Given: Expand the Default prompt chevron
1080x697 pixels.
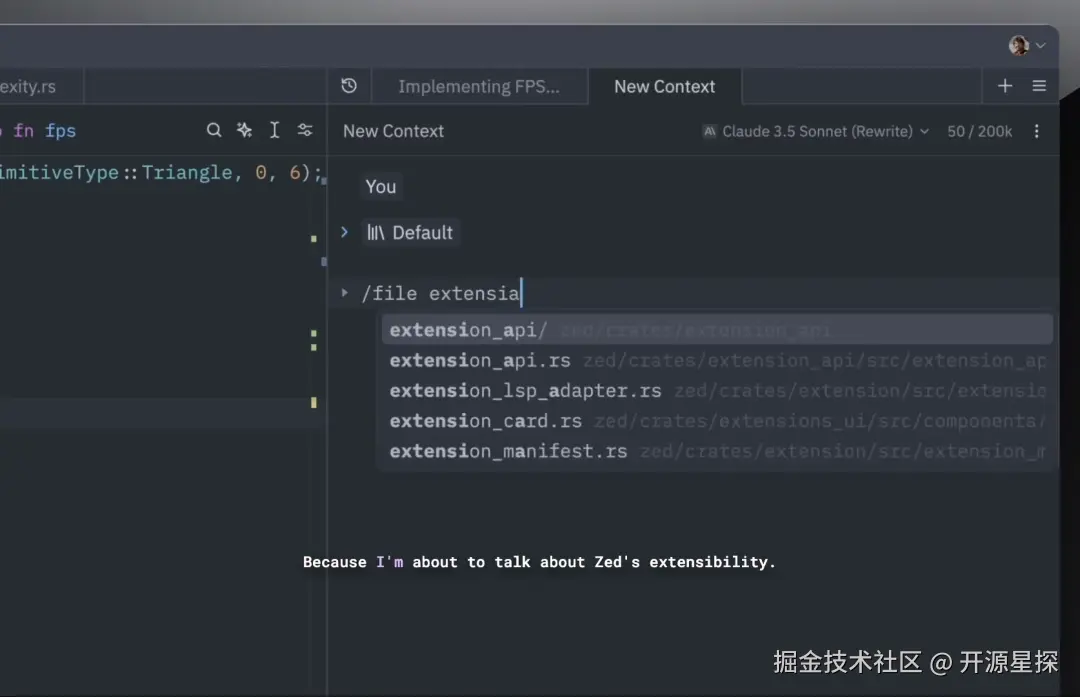Looking at the screenshot, I should click(x=344, y=232).
